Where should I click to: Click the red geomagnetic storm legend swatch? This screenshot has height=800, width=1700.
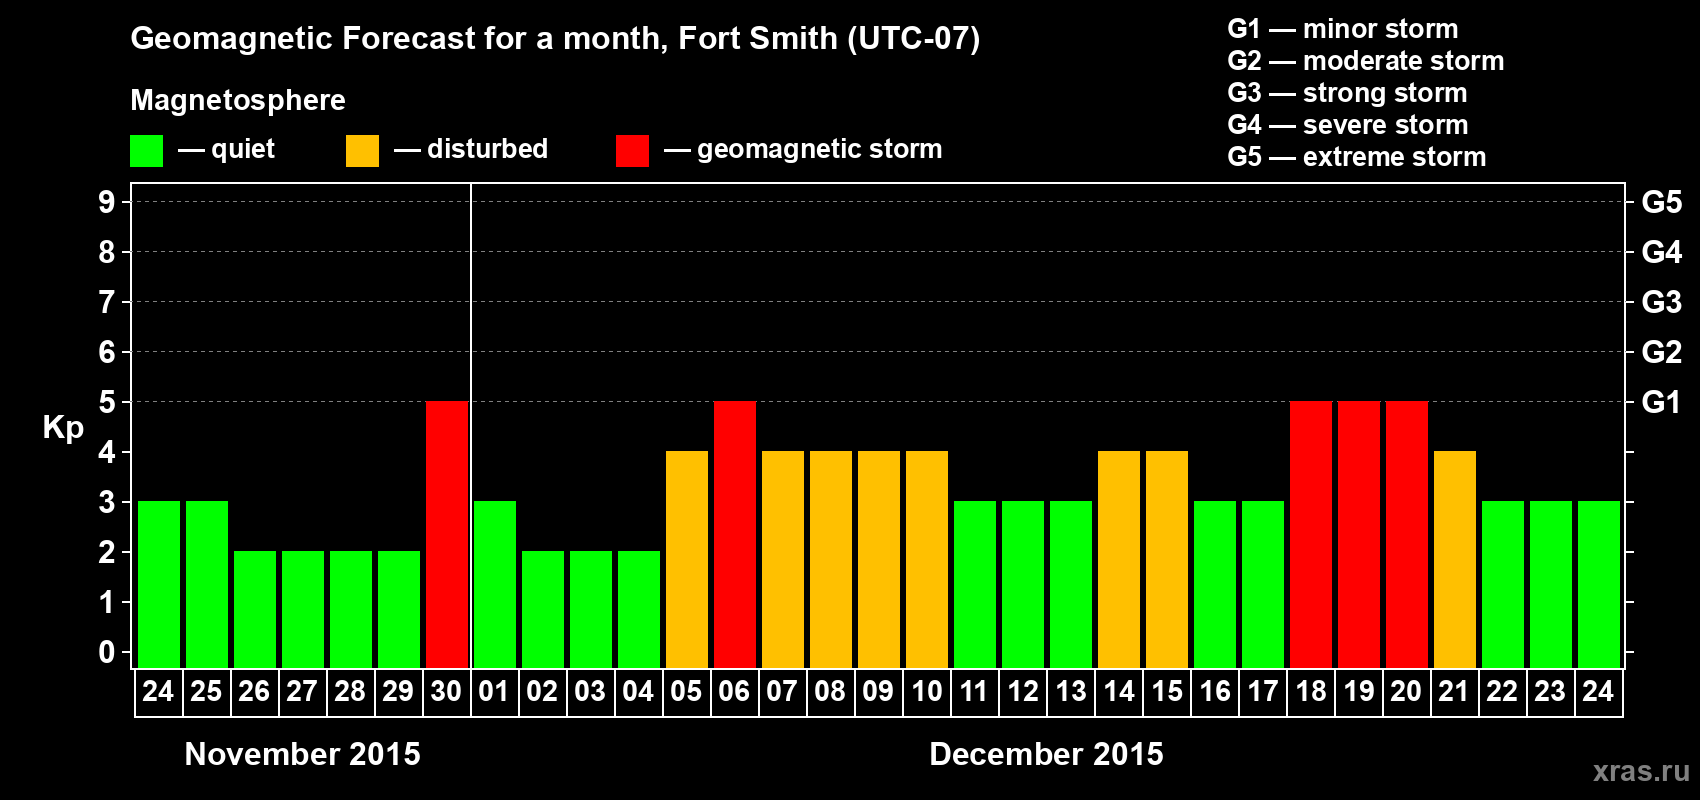(633, 151)
